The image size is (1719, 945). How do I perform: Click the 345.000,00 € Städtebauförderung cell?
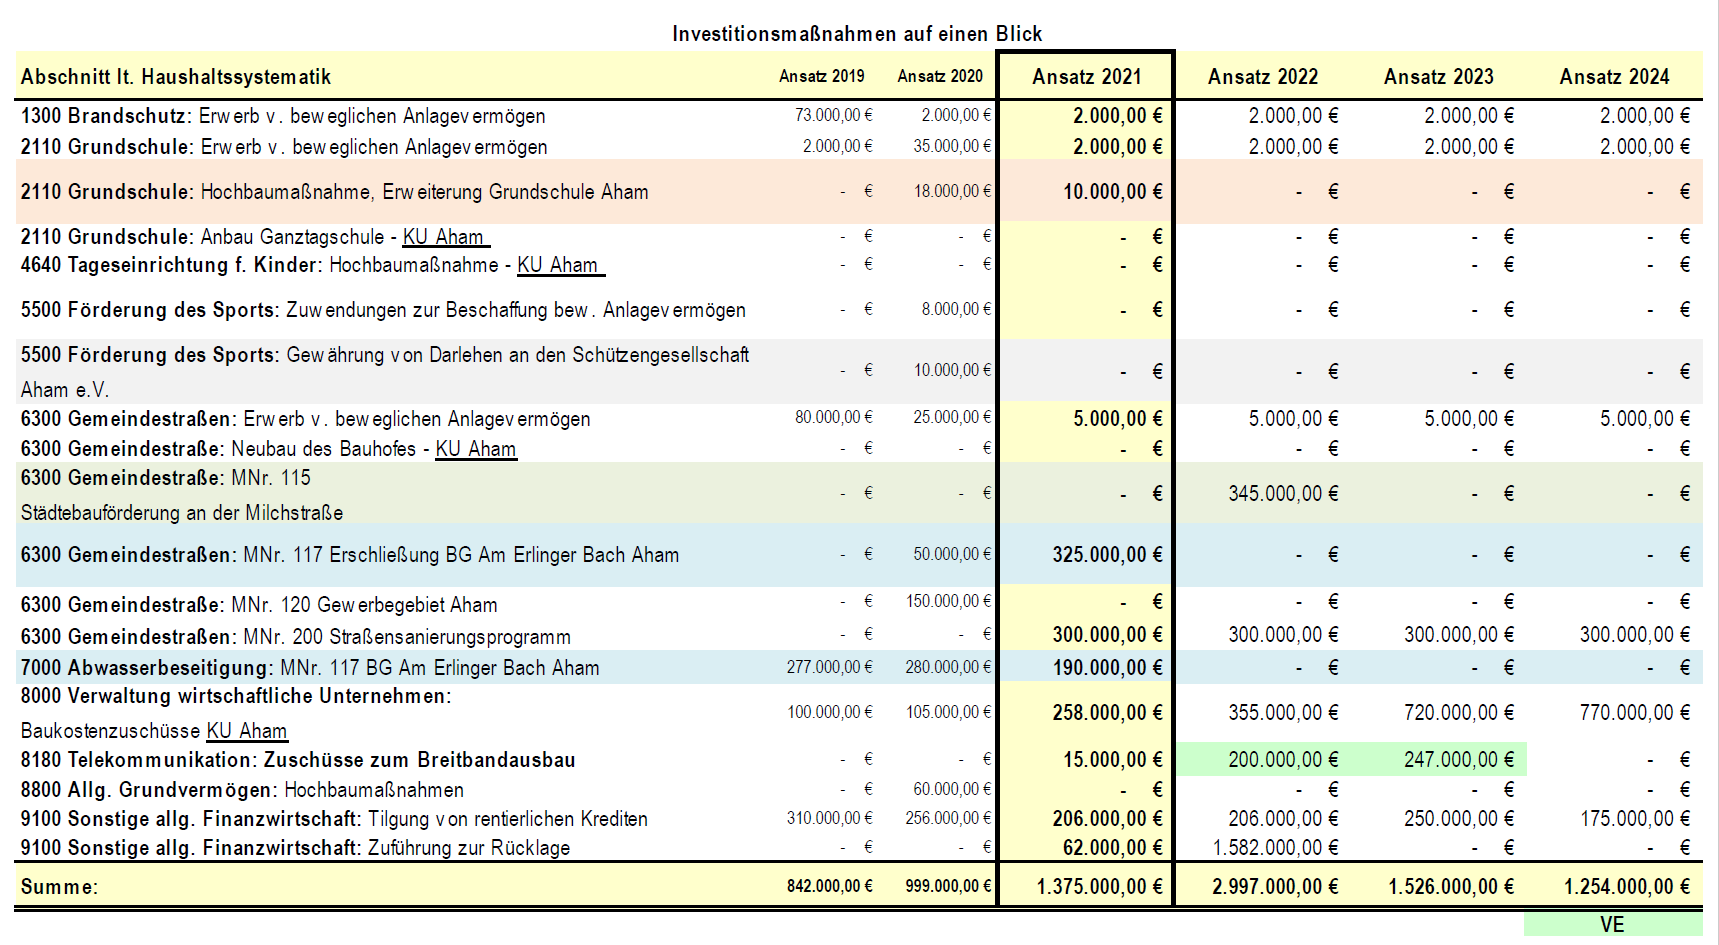pos(1283,493)
